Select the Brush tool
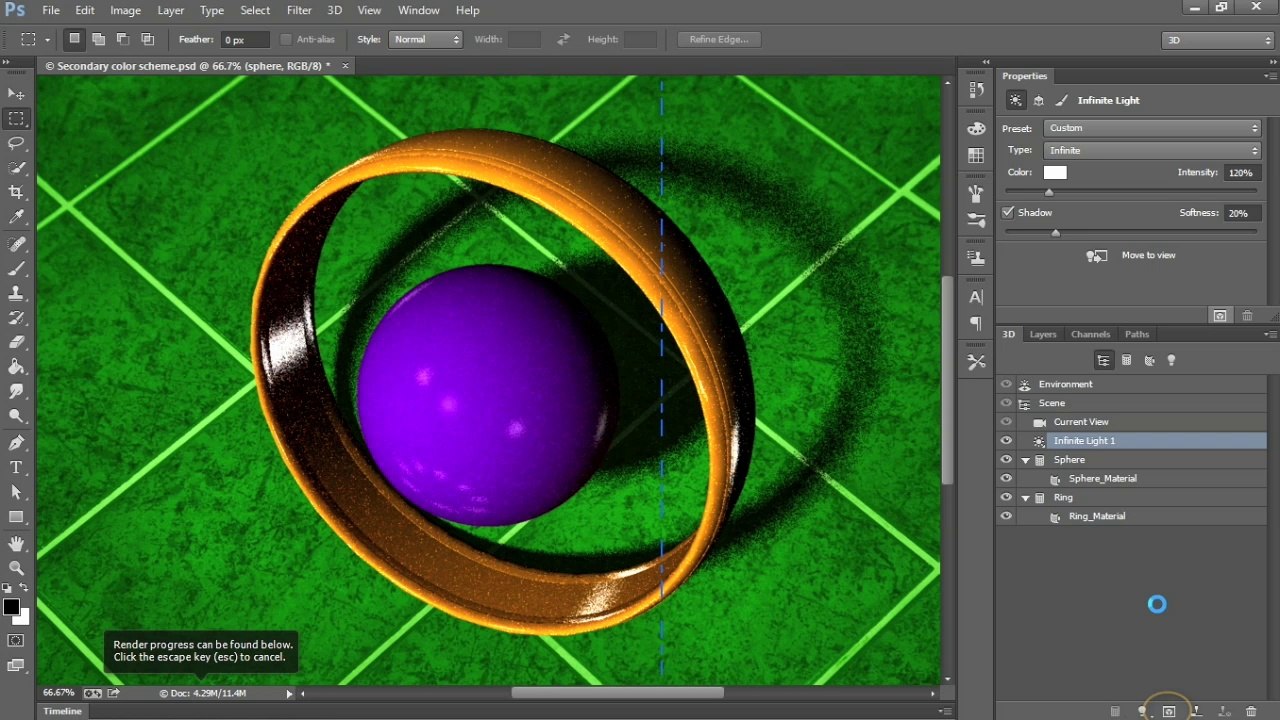Image resolution: width=1280 pixels, height=720 pixels. [x=16, y=269]
